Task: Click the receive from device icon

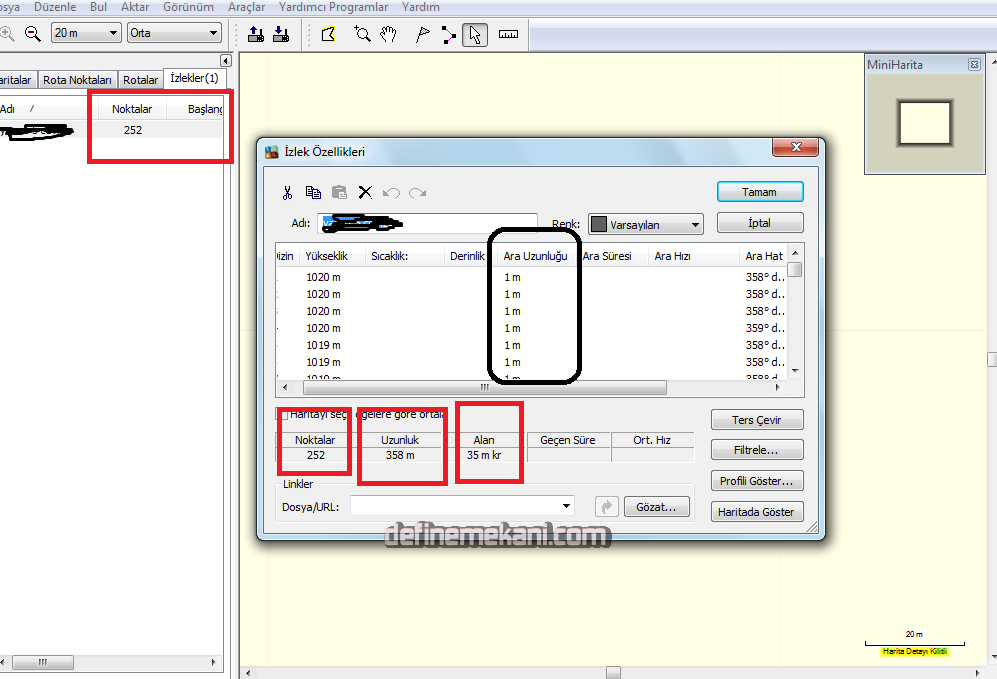Action: click(280, 34)
